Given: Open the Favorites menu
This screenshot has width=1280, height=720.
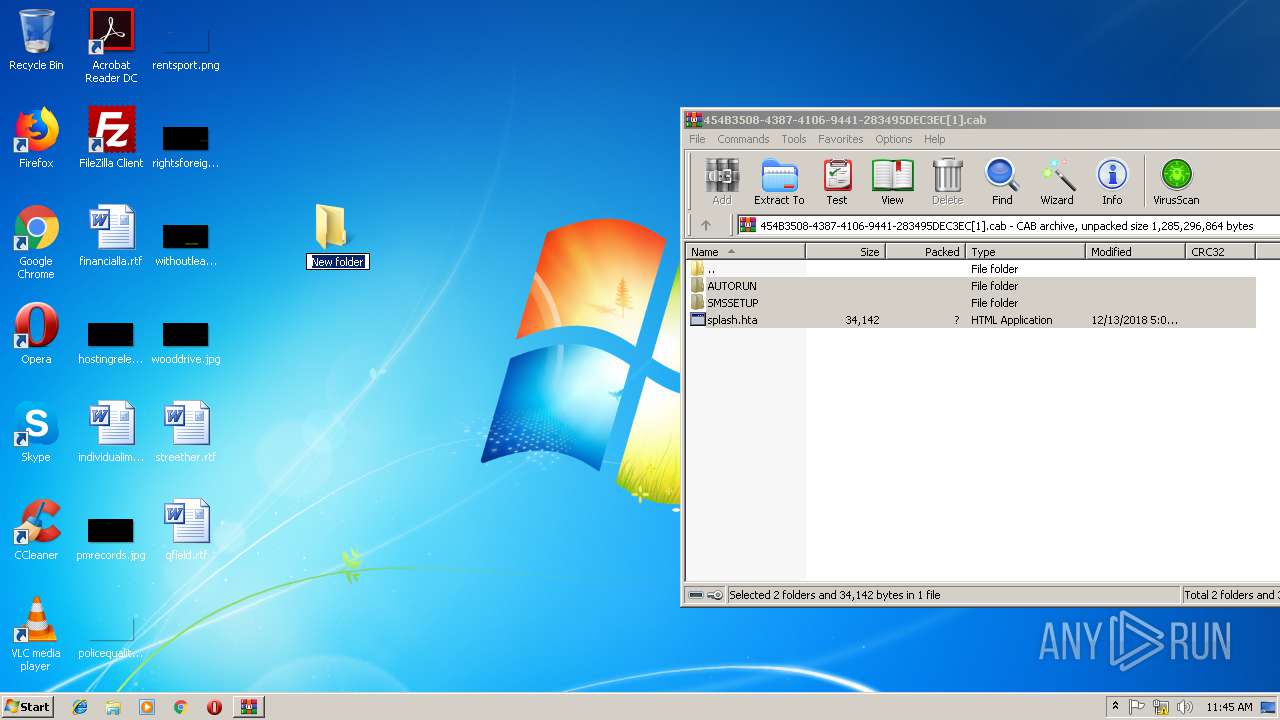Looking at the screenshot, I should pyautogui.click(x=840, y=139).
